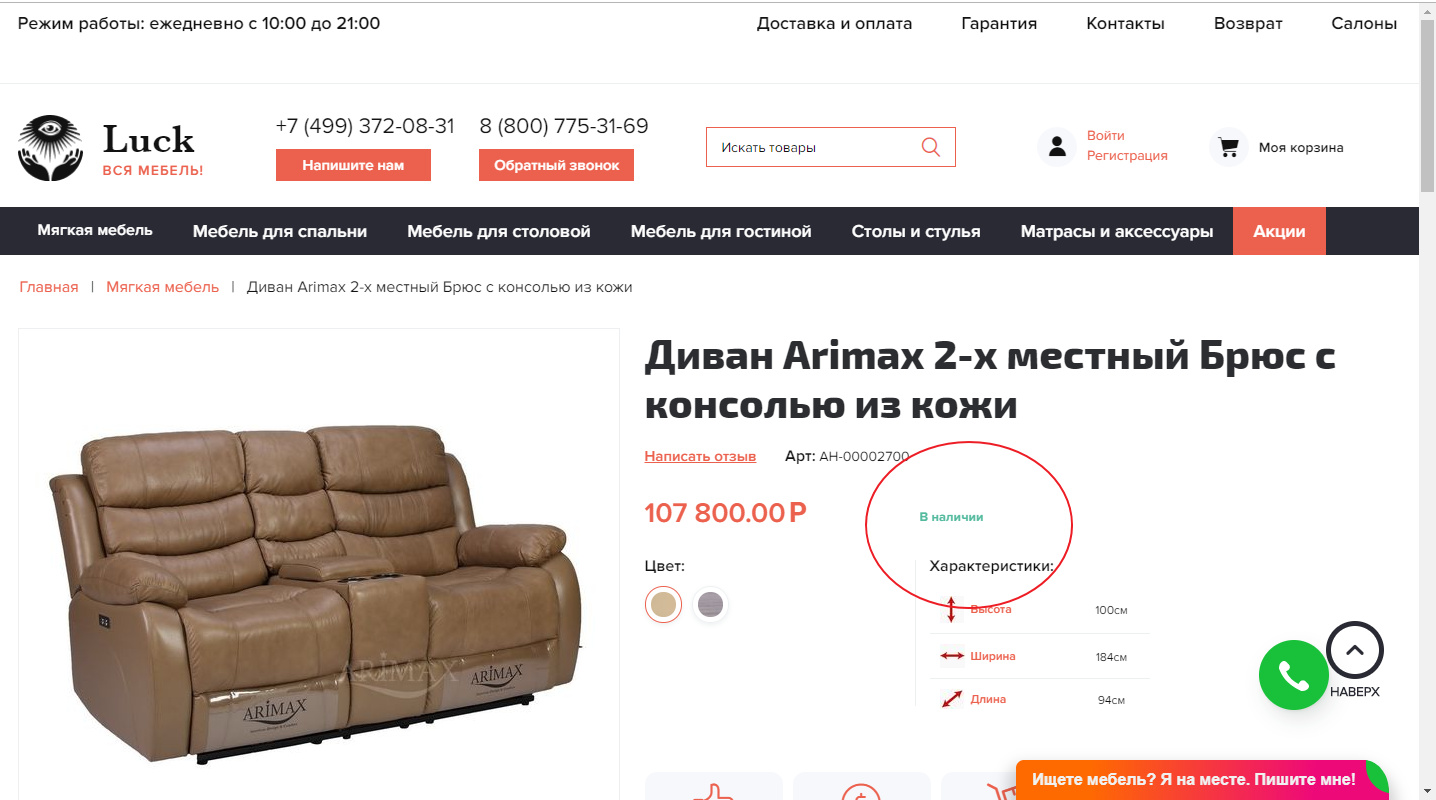The image size is (1436, 800).
Task: Open the Мебель для спальни menu
Action: 280,231
